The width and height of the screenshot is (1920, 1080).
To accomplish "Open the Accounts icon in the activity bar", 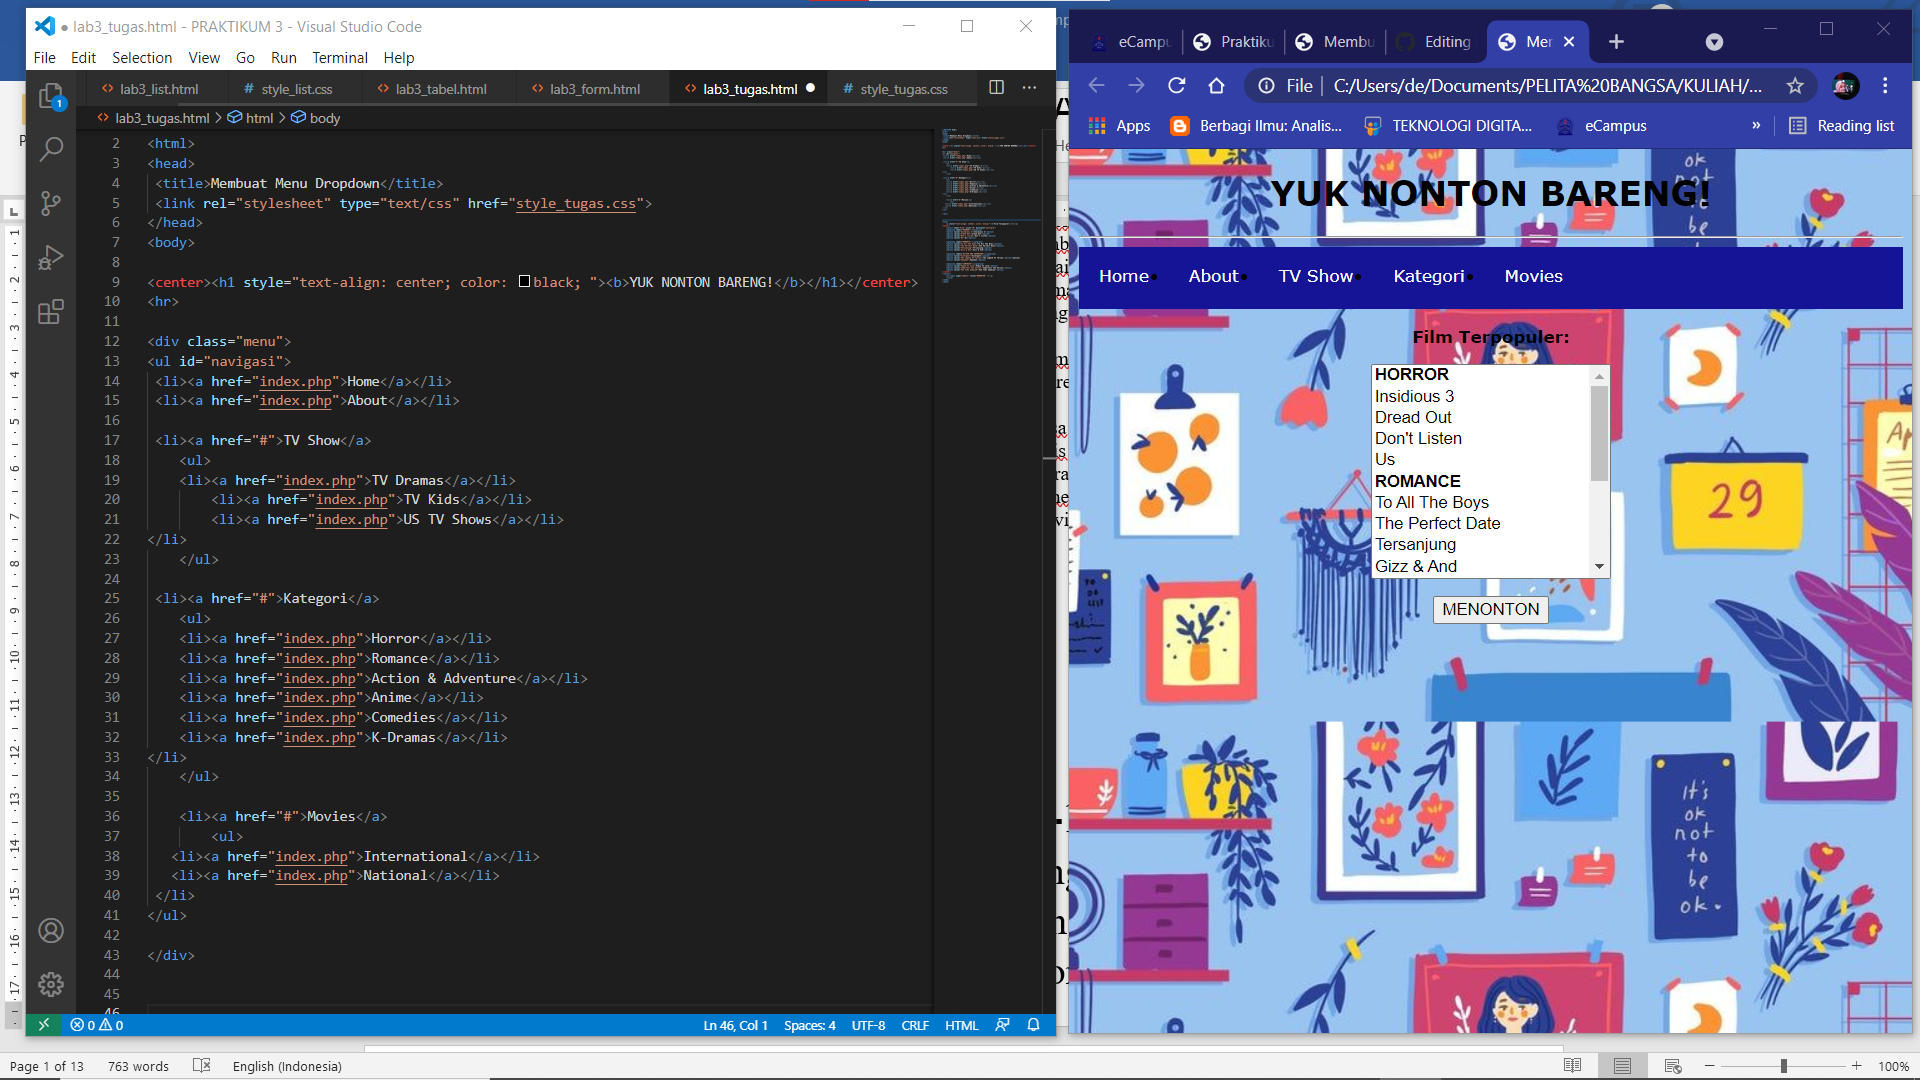I will [50, 930].
